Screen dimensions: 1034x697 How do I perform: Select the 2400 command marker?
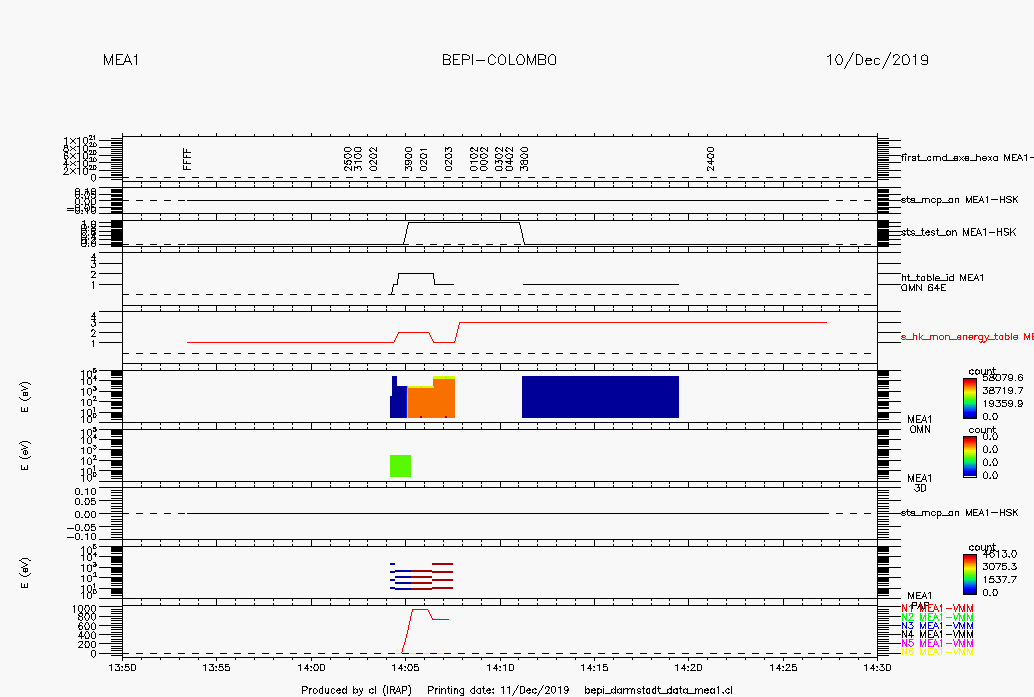point(711,160)
